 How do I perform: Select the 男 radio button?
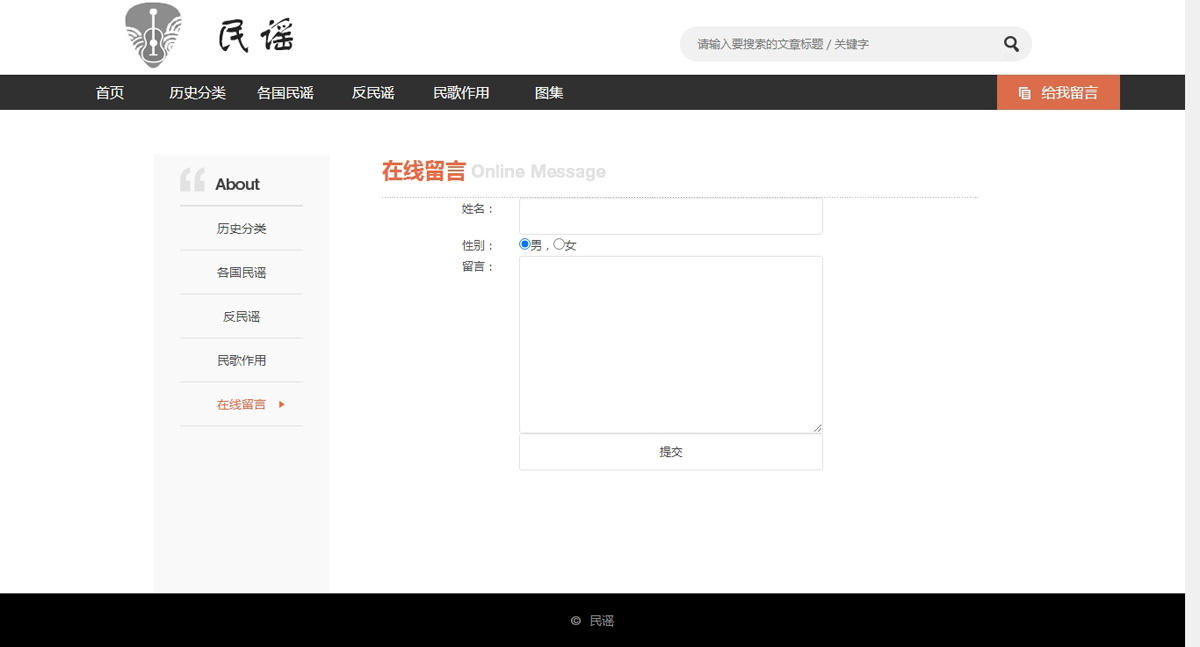[525, 244]
